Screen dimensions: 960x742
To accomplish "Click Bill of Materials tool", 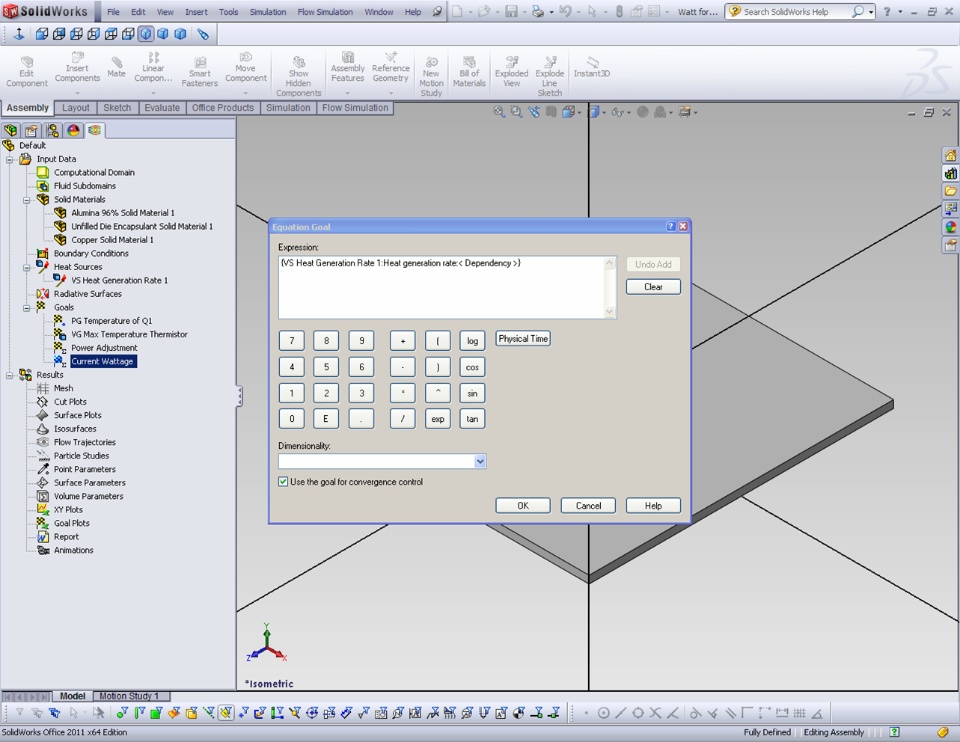I will point(469,72).
